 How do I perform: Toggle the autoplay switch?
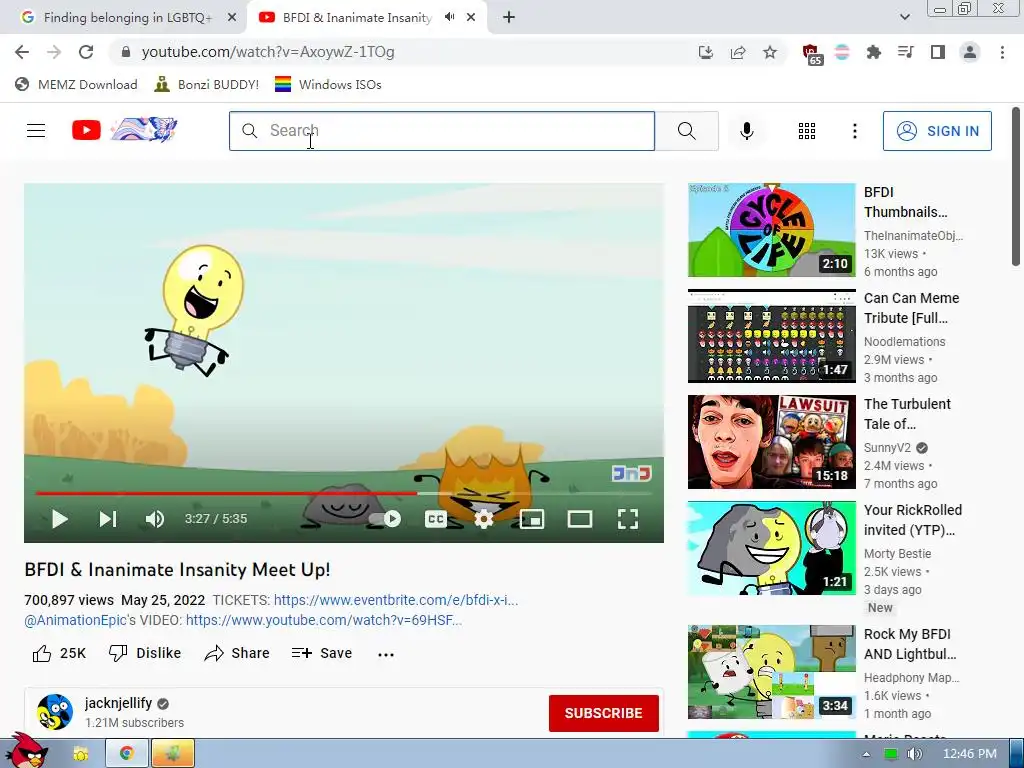point(385,519)
